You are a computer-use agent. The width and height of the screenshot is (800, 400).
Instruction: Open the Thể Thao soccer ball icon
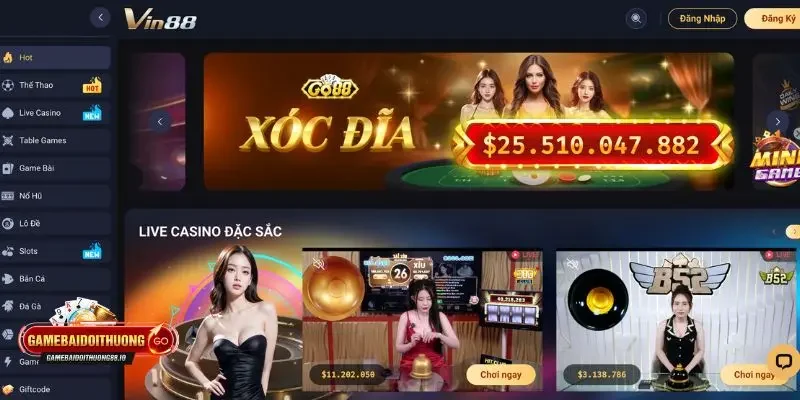tap(8, 85)
